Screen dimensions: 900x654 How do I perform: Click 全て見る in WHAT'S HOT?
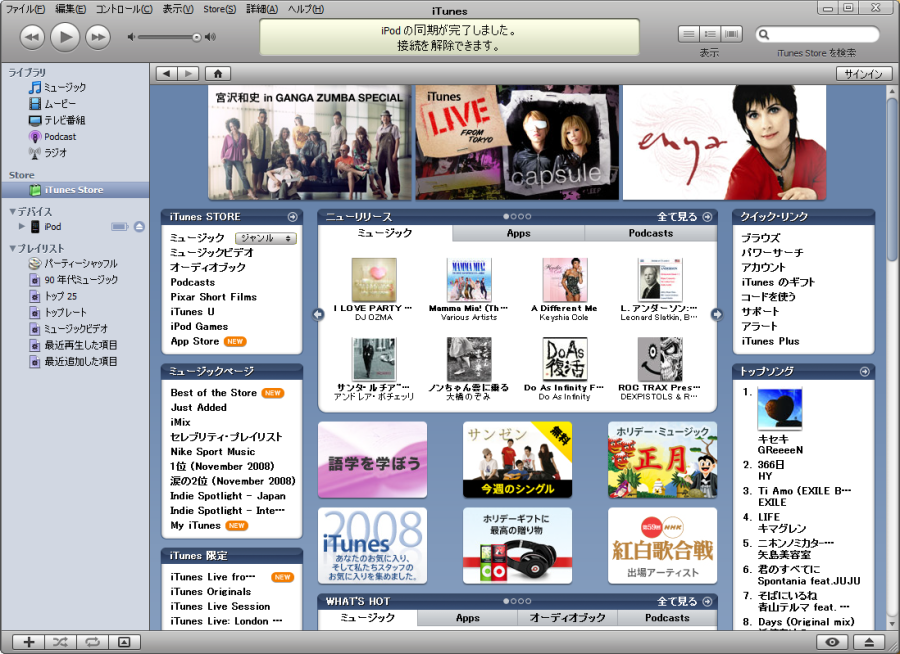(684, 601)
